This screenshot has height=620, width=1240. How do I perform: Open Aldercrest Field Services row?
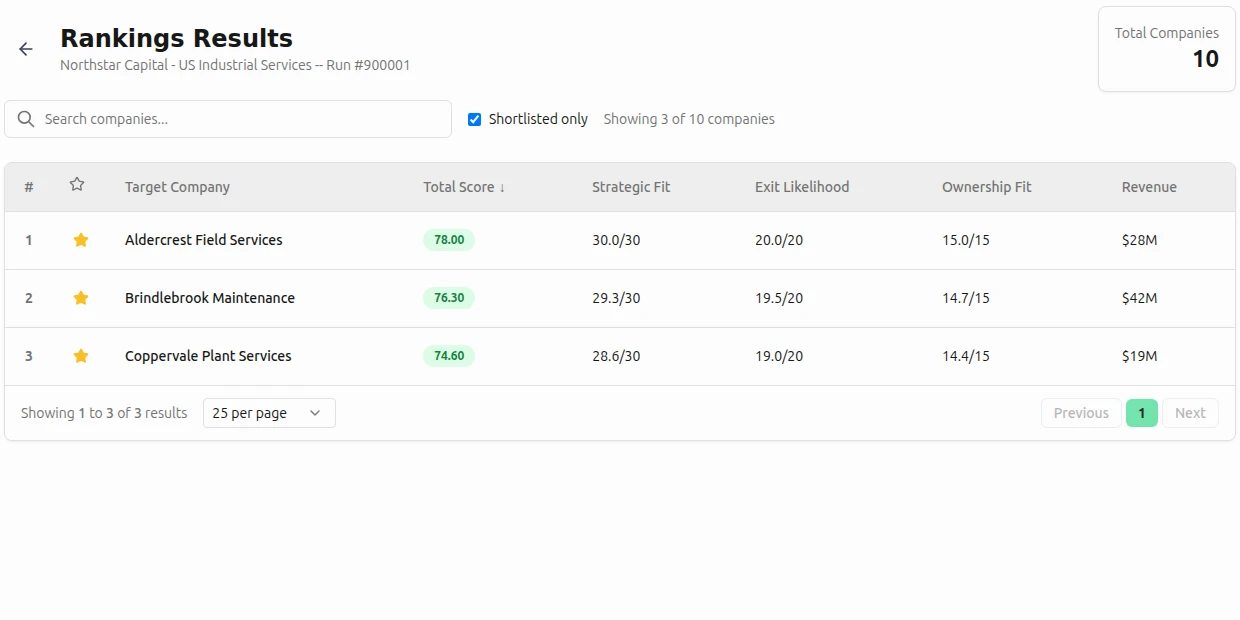620,240
